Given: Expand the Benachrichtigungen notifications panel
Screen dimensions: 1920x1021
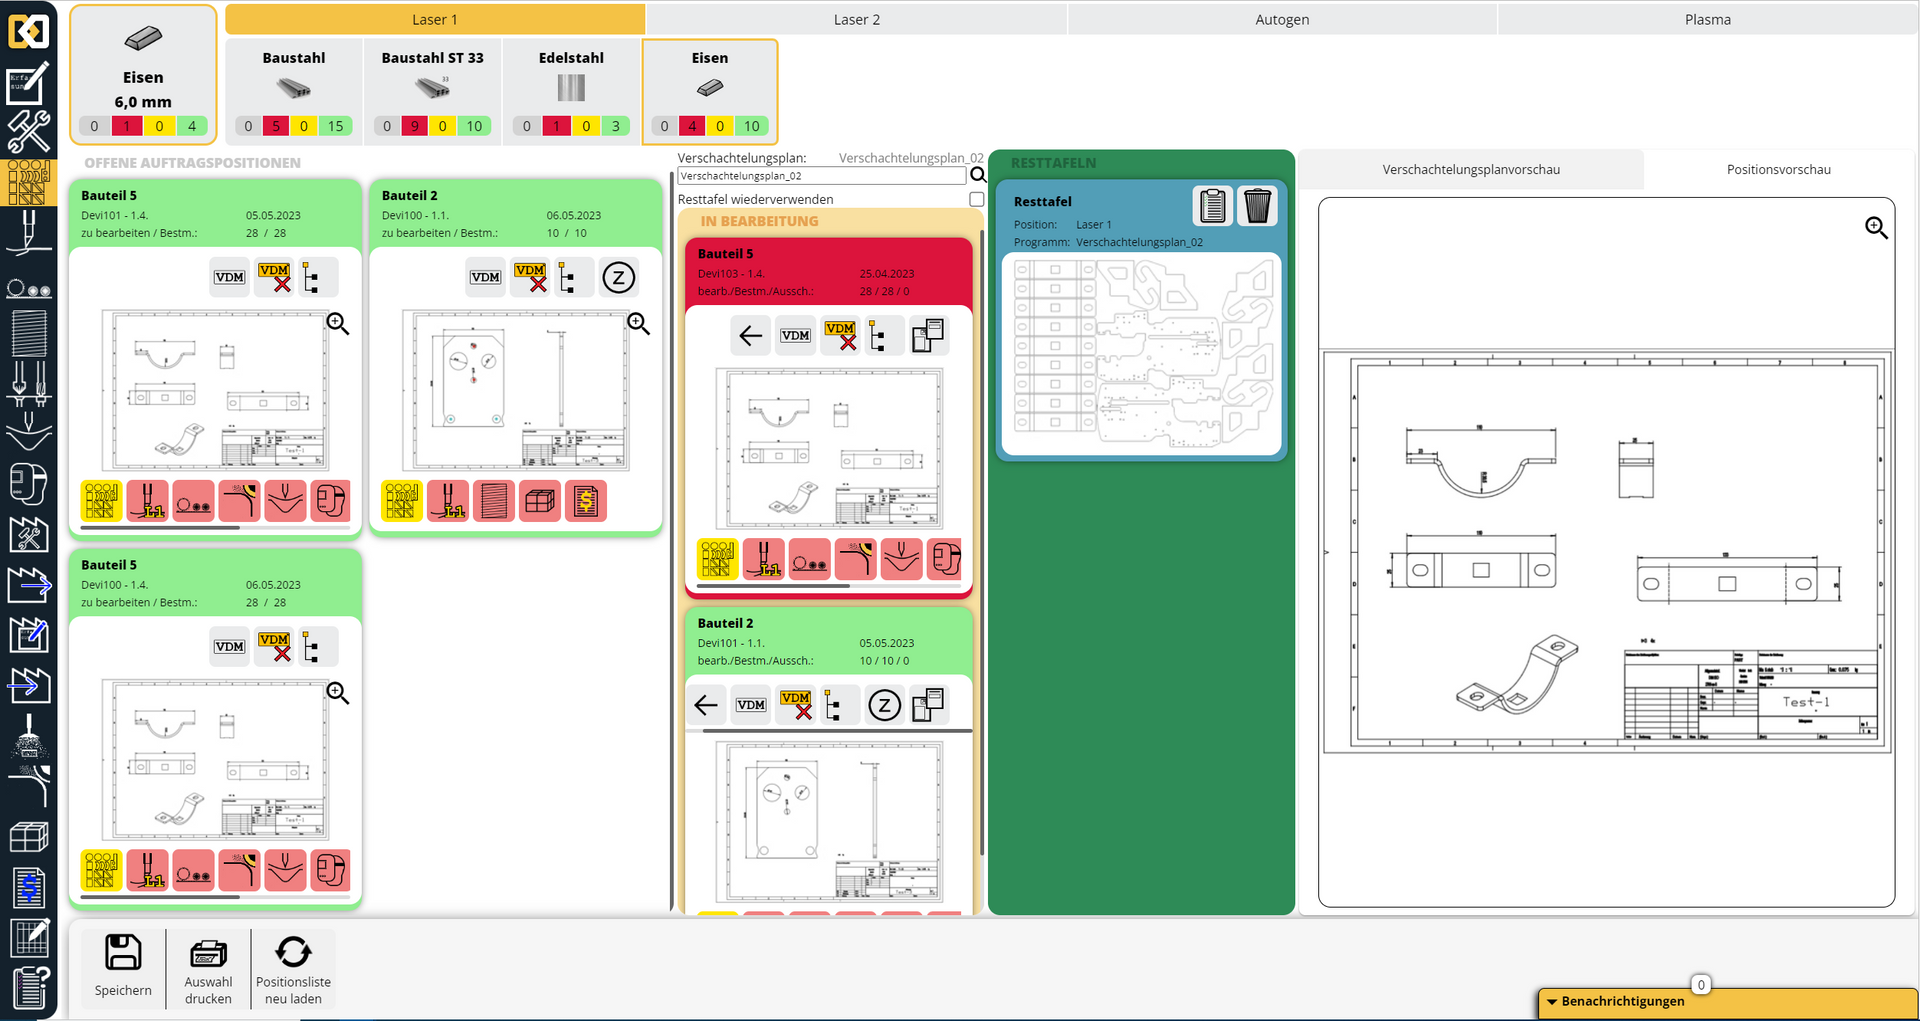Looking at the screenshot, I should (x=1622, y=1001).
